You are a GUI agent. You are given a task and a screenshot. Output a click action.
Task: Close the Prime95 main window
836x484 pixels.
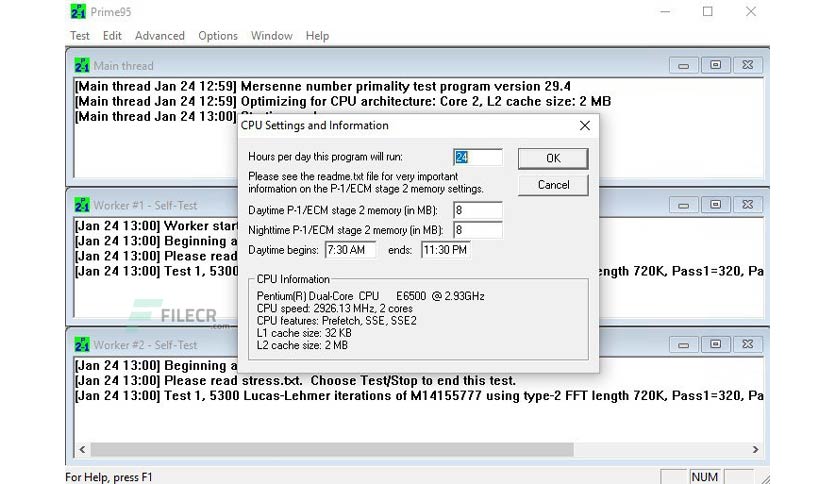pos(751,11)
